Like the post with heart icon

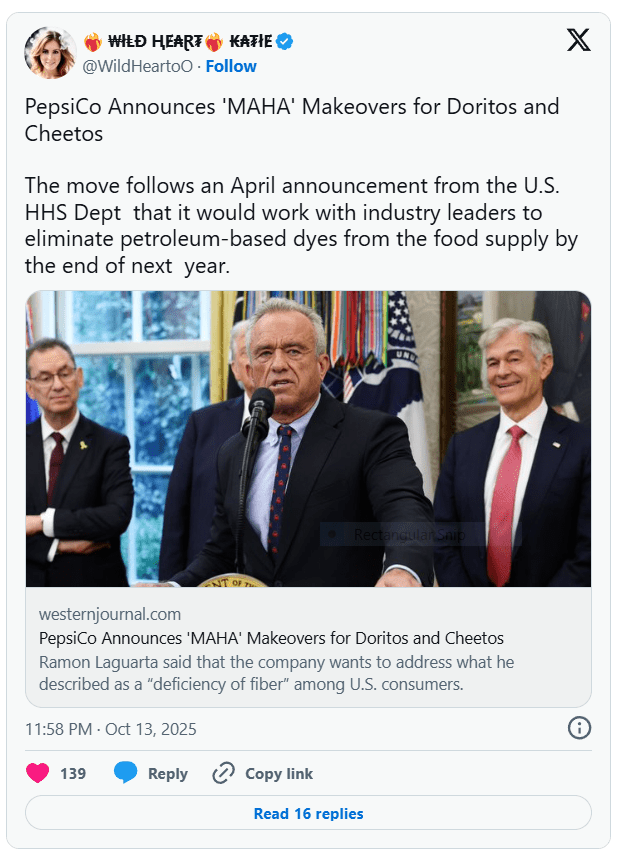pyautogui.click(x=38, y=773)
